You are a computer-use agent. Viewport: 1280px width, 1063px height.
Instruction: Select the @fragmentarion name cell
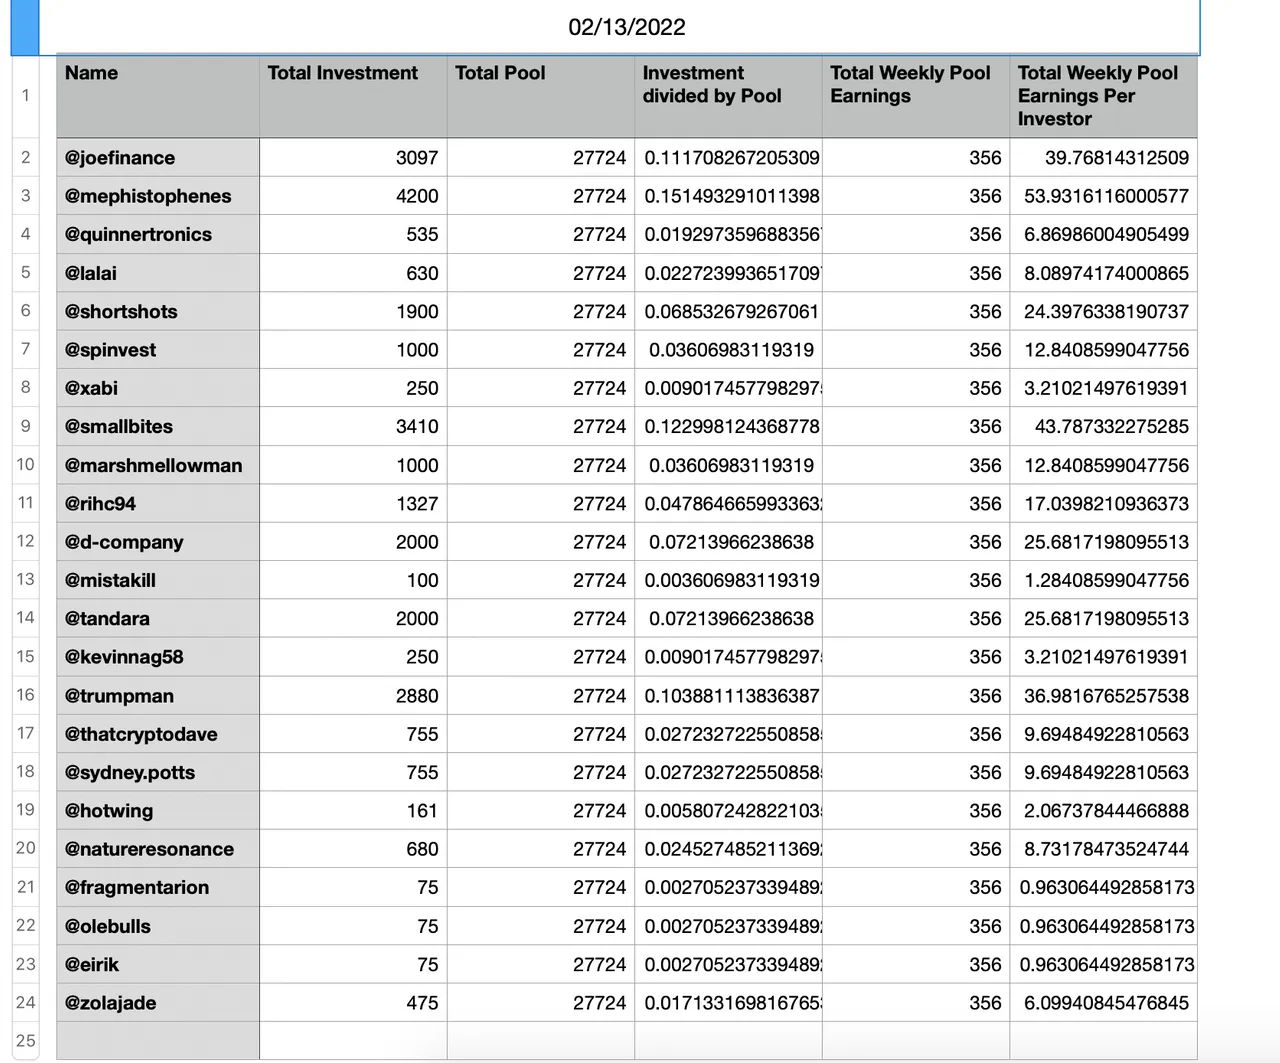[158, 887]
